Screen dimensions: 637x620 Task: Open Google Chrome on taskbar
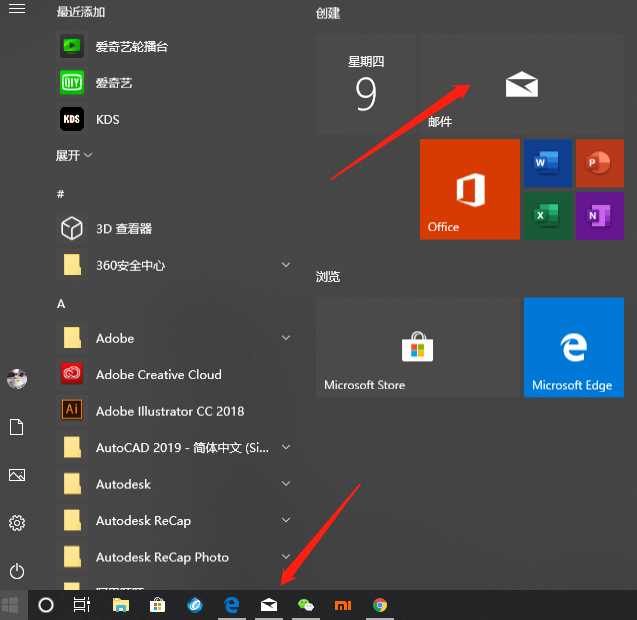pyautogui.click(x=380, y=605)
